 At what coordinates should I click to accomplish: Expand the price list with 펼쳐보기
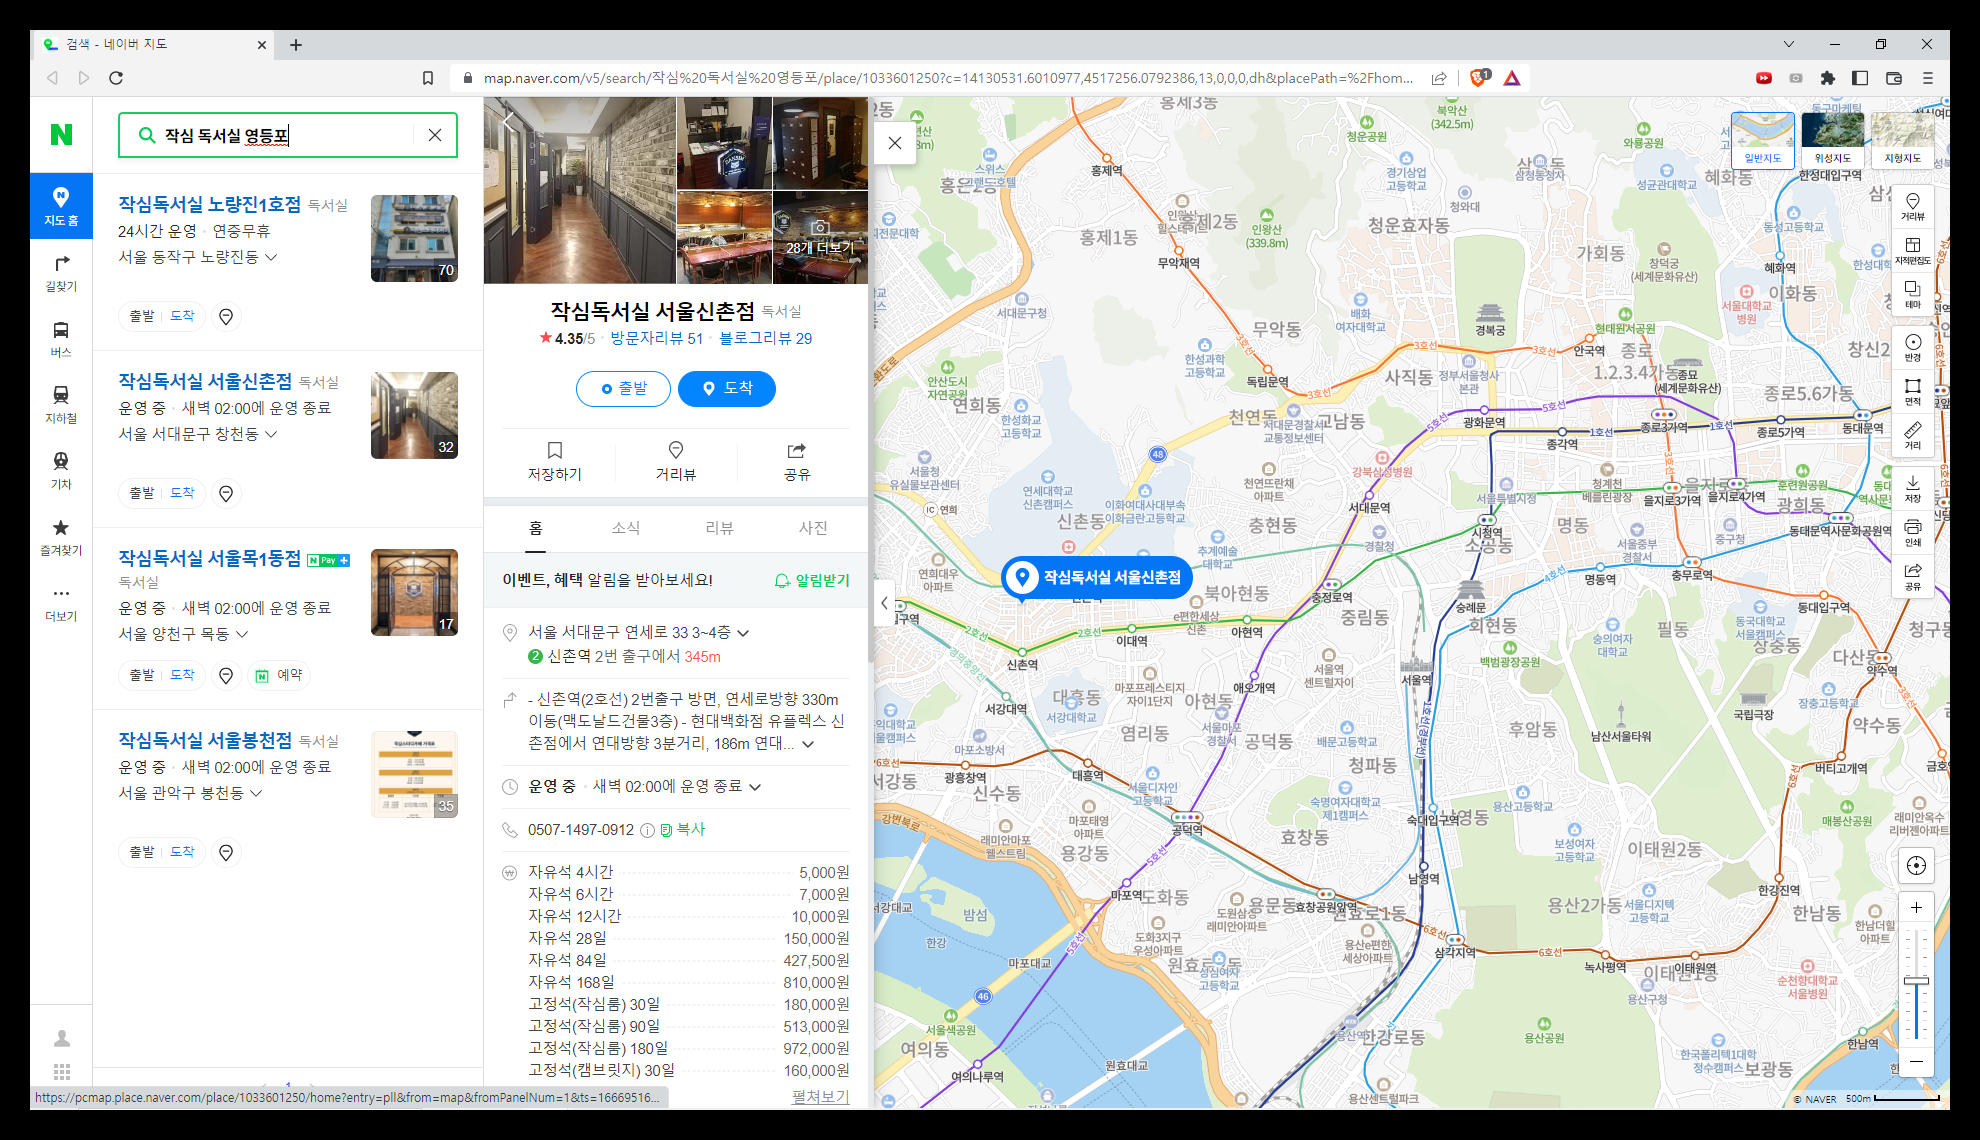click(x=820, y=1097)
